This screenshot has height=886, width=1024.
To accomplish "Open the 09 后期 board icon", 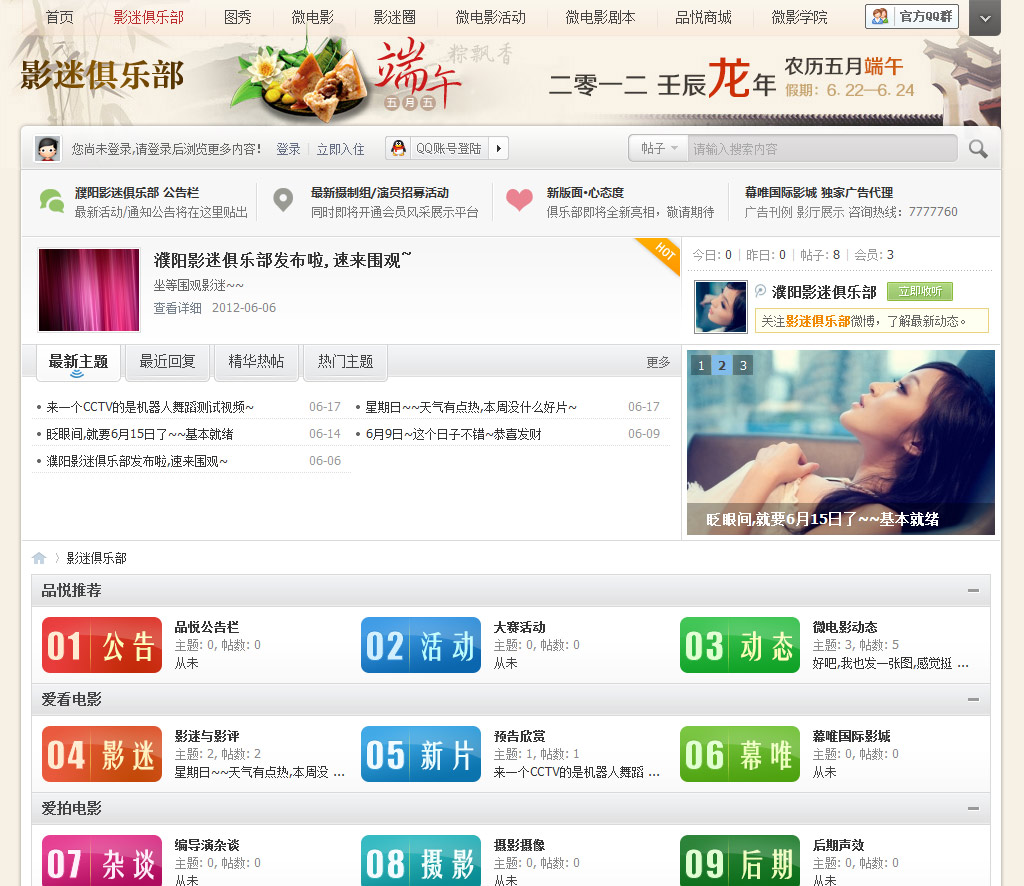I will point(739,861).
